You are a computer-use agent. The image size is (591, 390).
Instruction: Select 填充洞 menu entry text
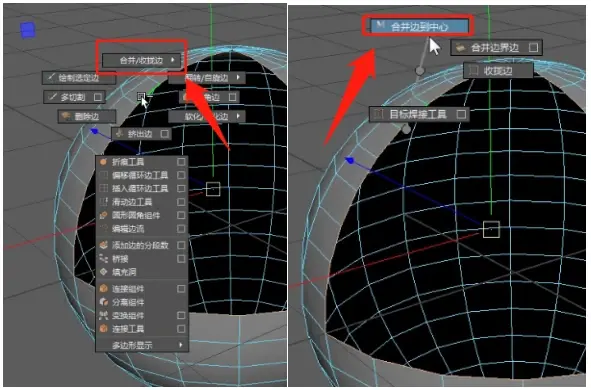(x=124, y=272)
